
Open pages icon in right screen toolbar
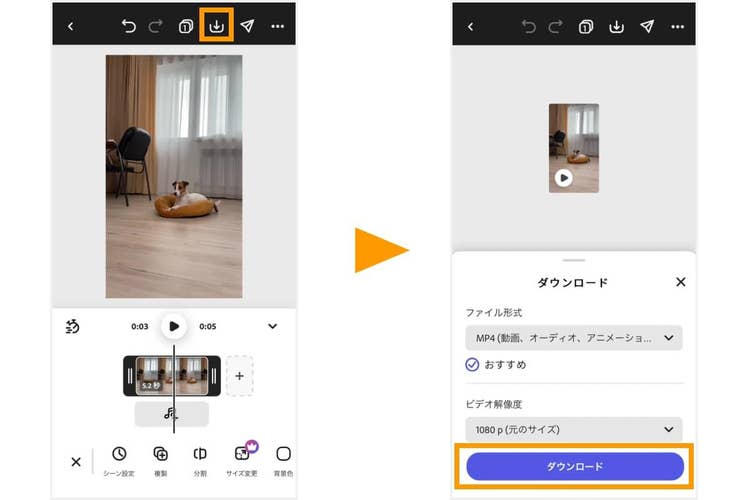pyautogui.click(x=585, y=27)
